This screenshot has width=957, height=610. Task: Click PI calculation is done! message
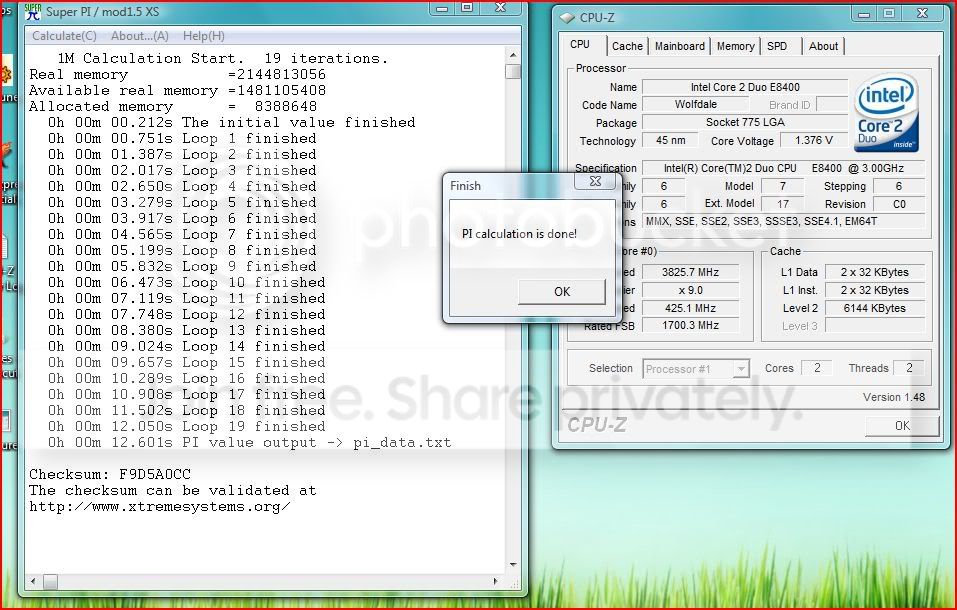[x=519, y=234]
